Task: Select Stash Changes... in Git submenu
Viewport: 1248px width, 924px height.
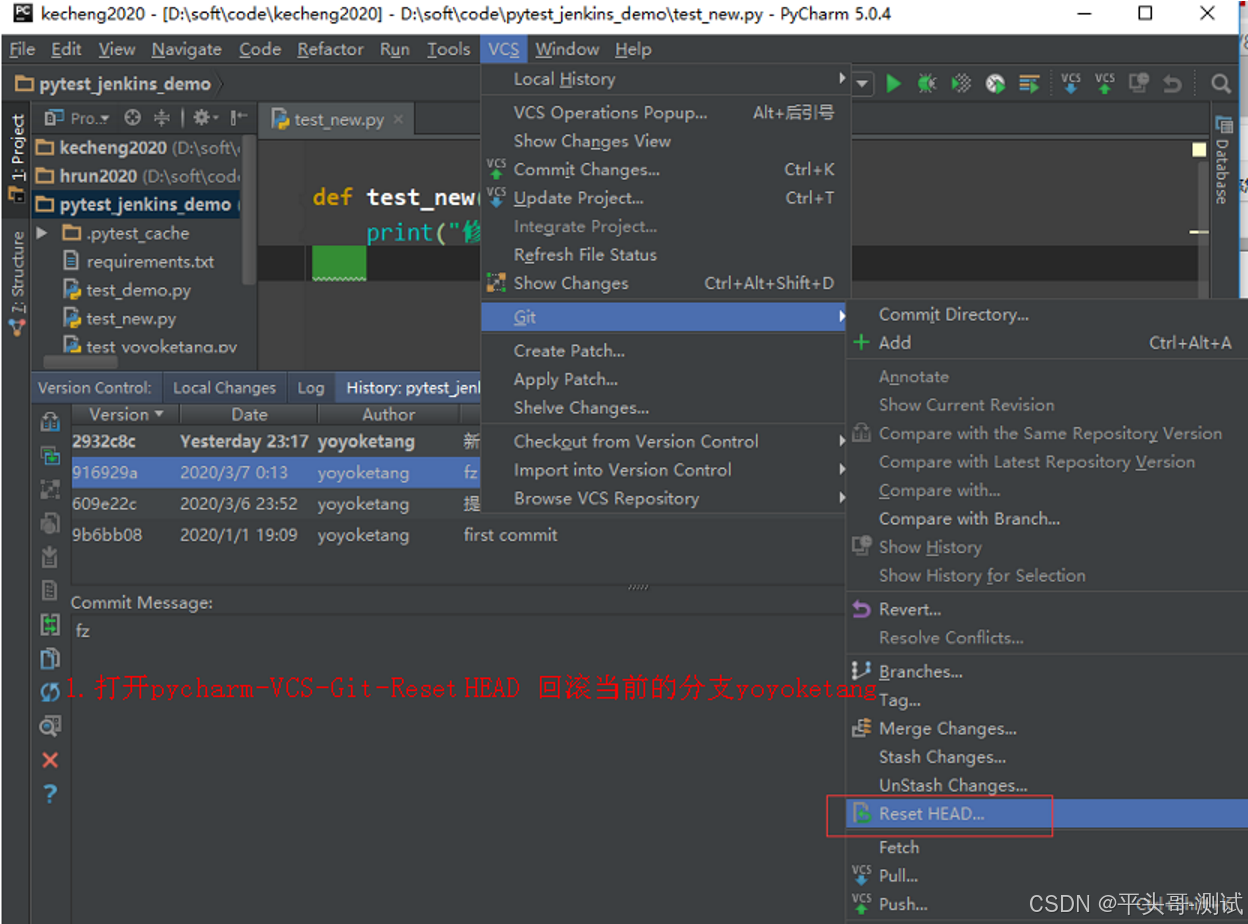Action: (x=1047, y=757)
